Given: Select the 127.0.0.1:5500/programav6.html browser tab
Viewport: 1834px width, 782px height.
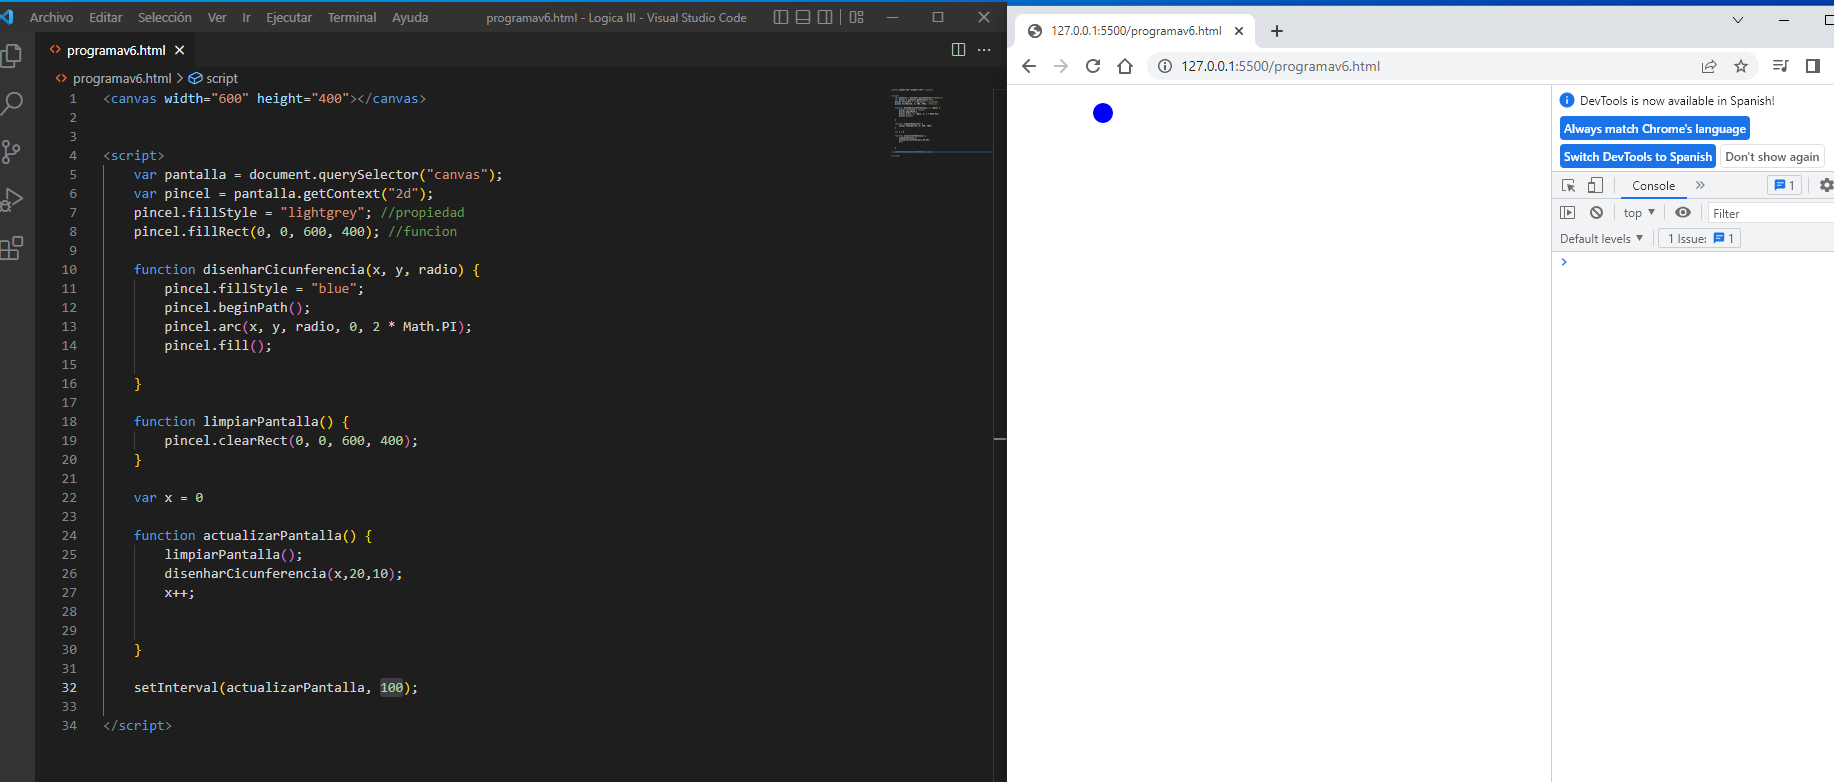Looking at the screenshot, I should [1135, 31].
